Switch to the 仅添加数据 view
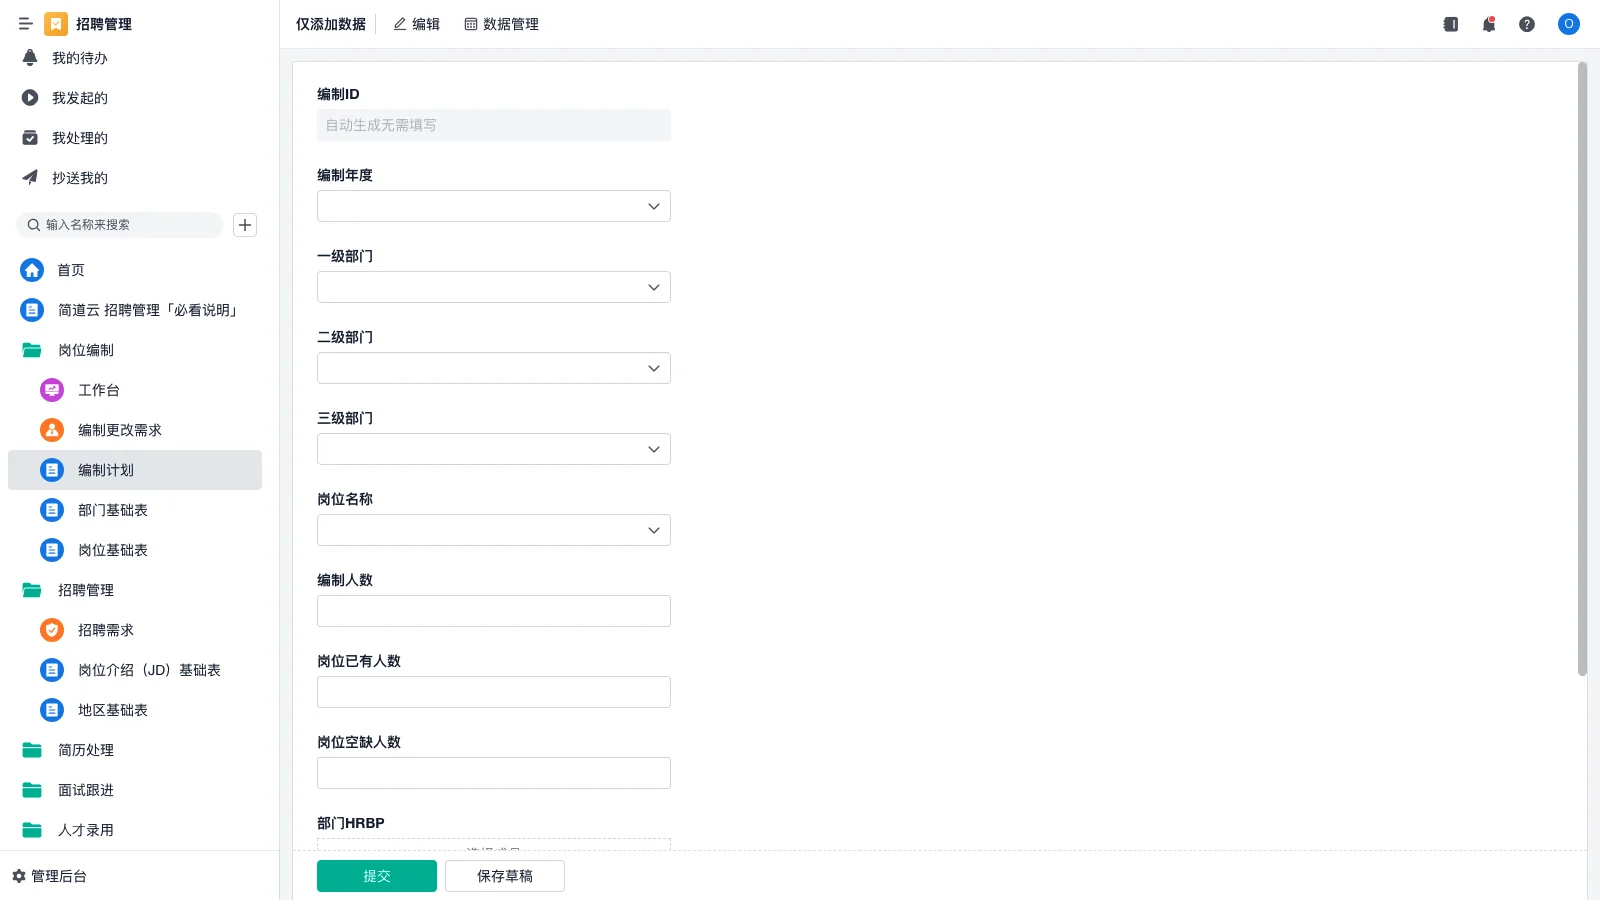Viewport: 1600px width, 900px height. 330,24
